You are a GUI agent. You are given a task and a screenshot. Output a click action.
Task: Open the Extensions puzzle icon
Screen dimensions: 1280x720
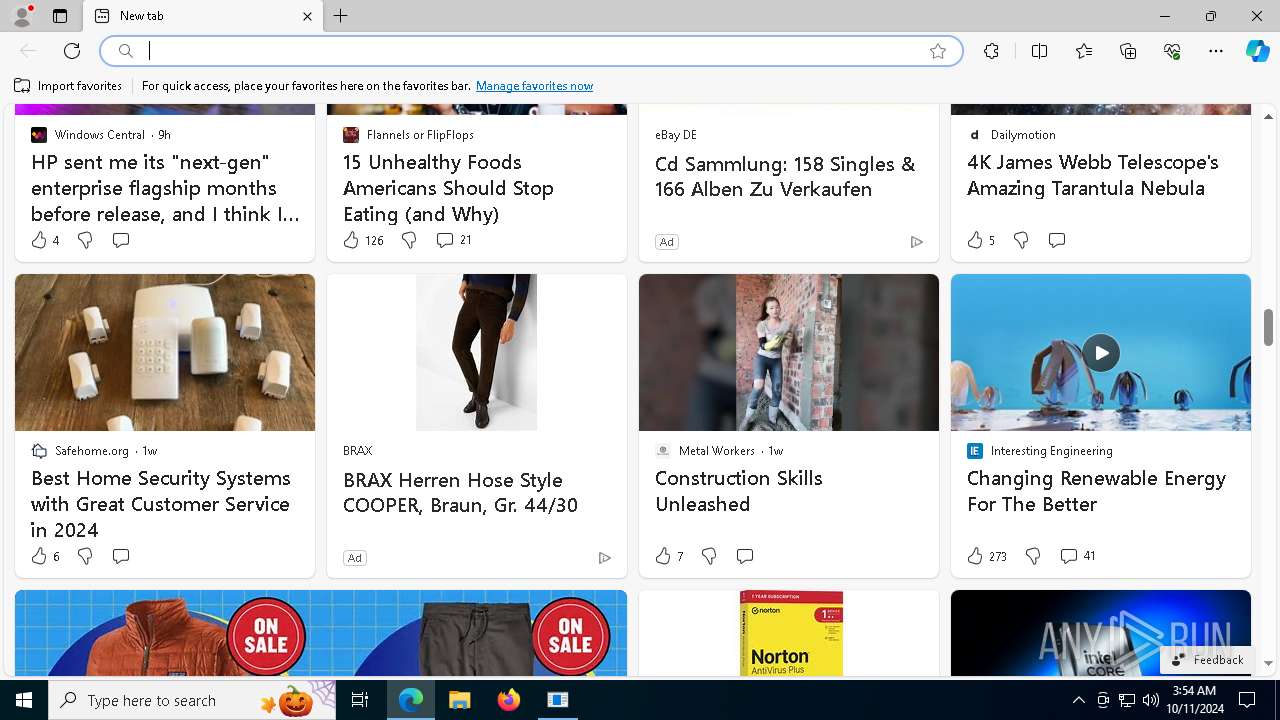point(991,51)
